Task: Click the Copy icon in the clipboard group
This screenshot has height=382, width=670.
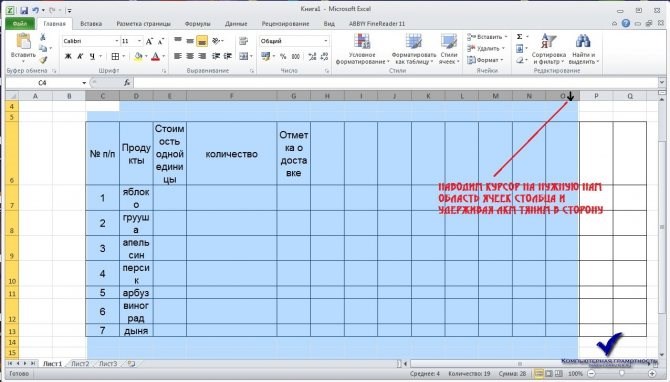Action: click(43, 48)
